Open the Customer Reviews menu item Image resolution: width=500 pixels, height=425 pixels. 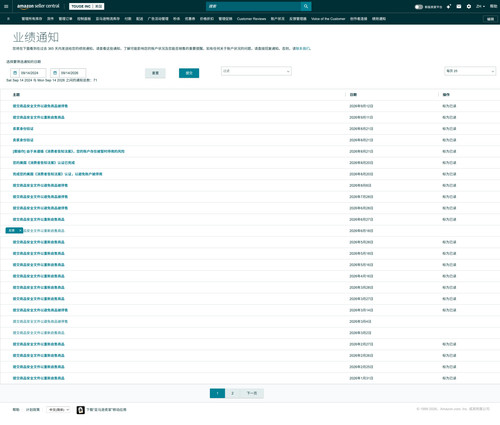coord(251,19)
